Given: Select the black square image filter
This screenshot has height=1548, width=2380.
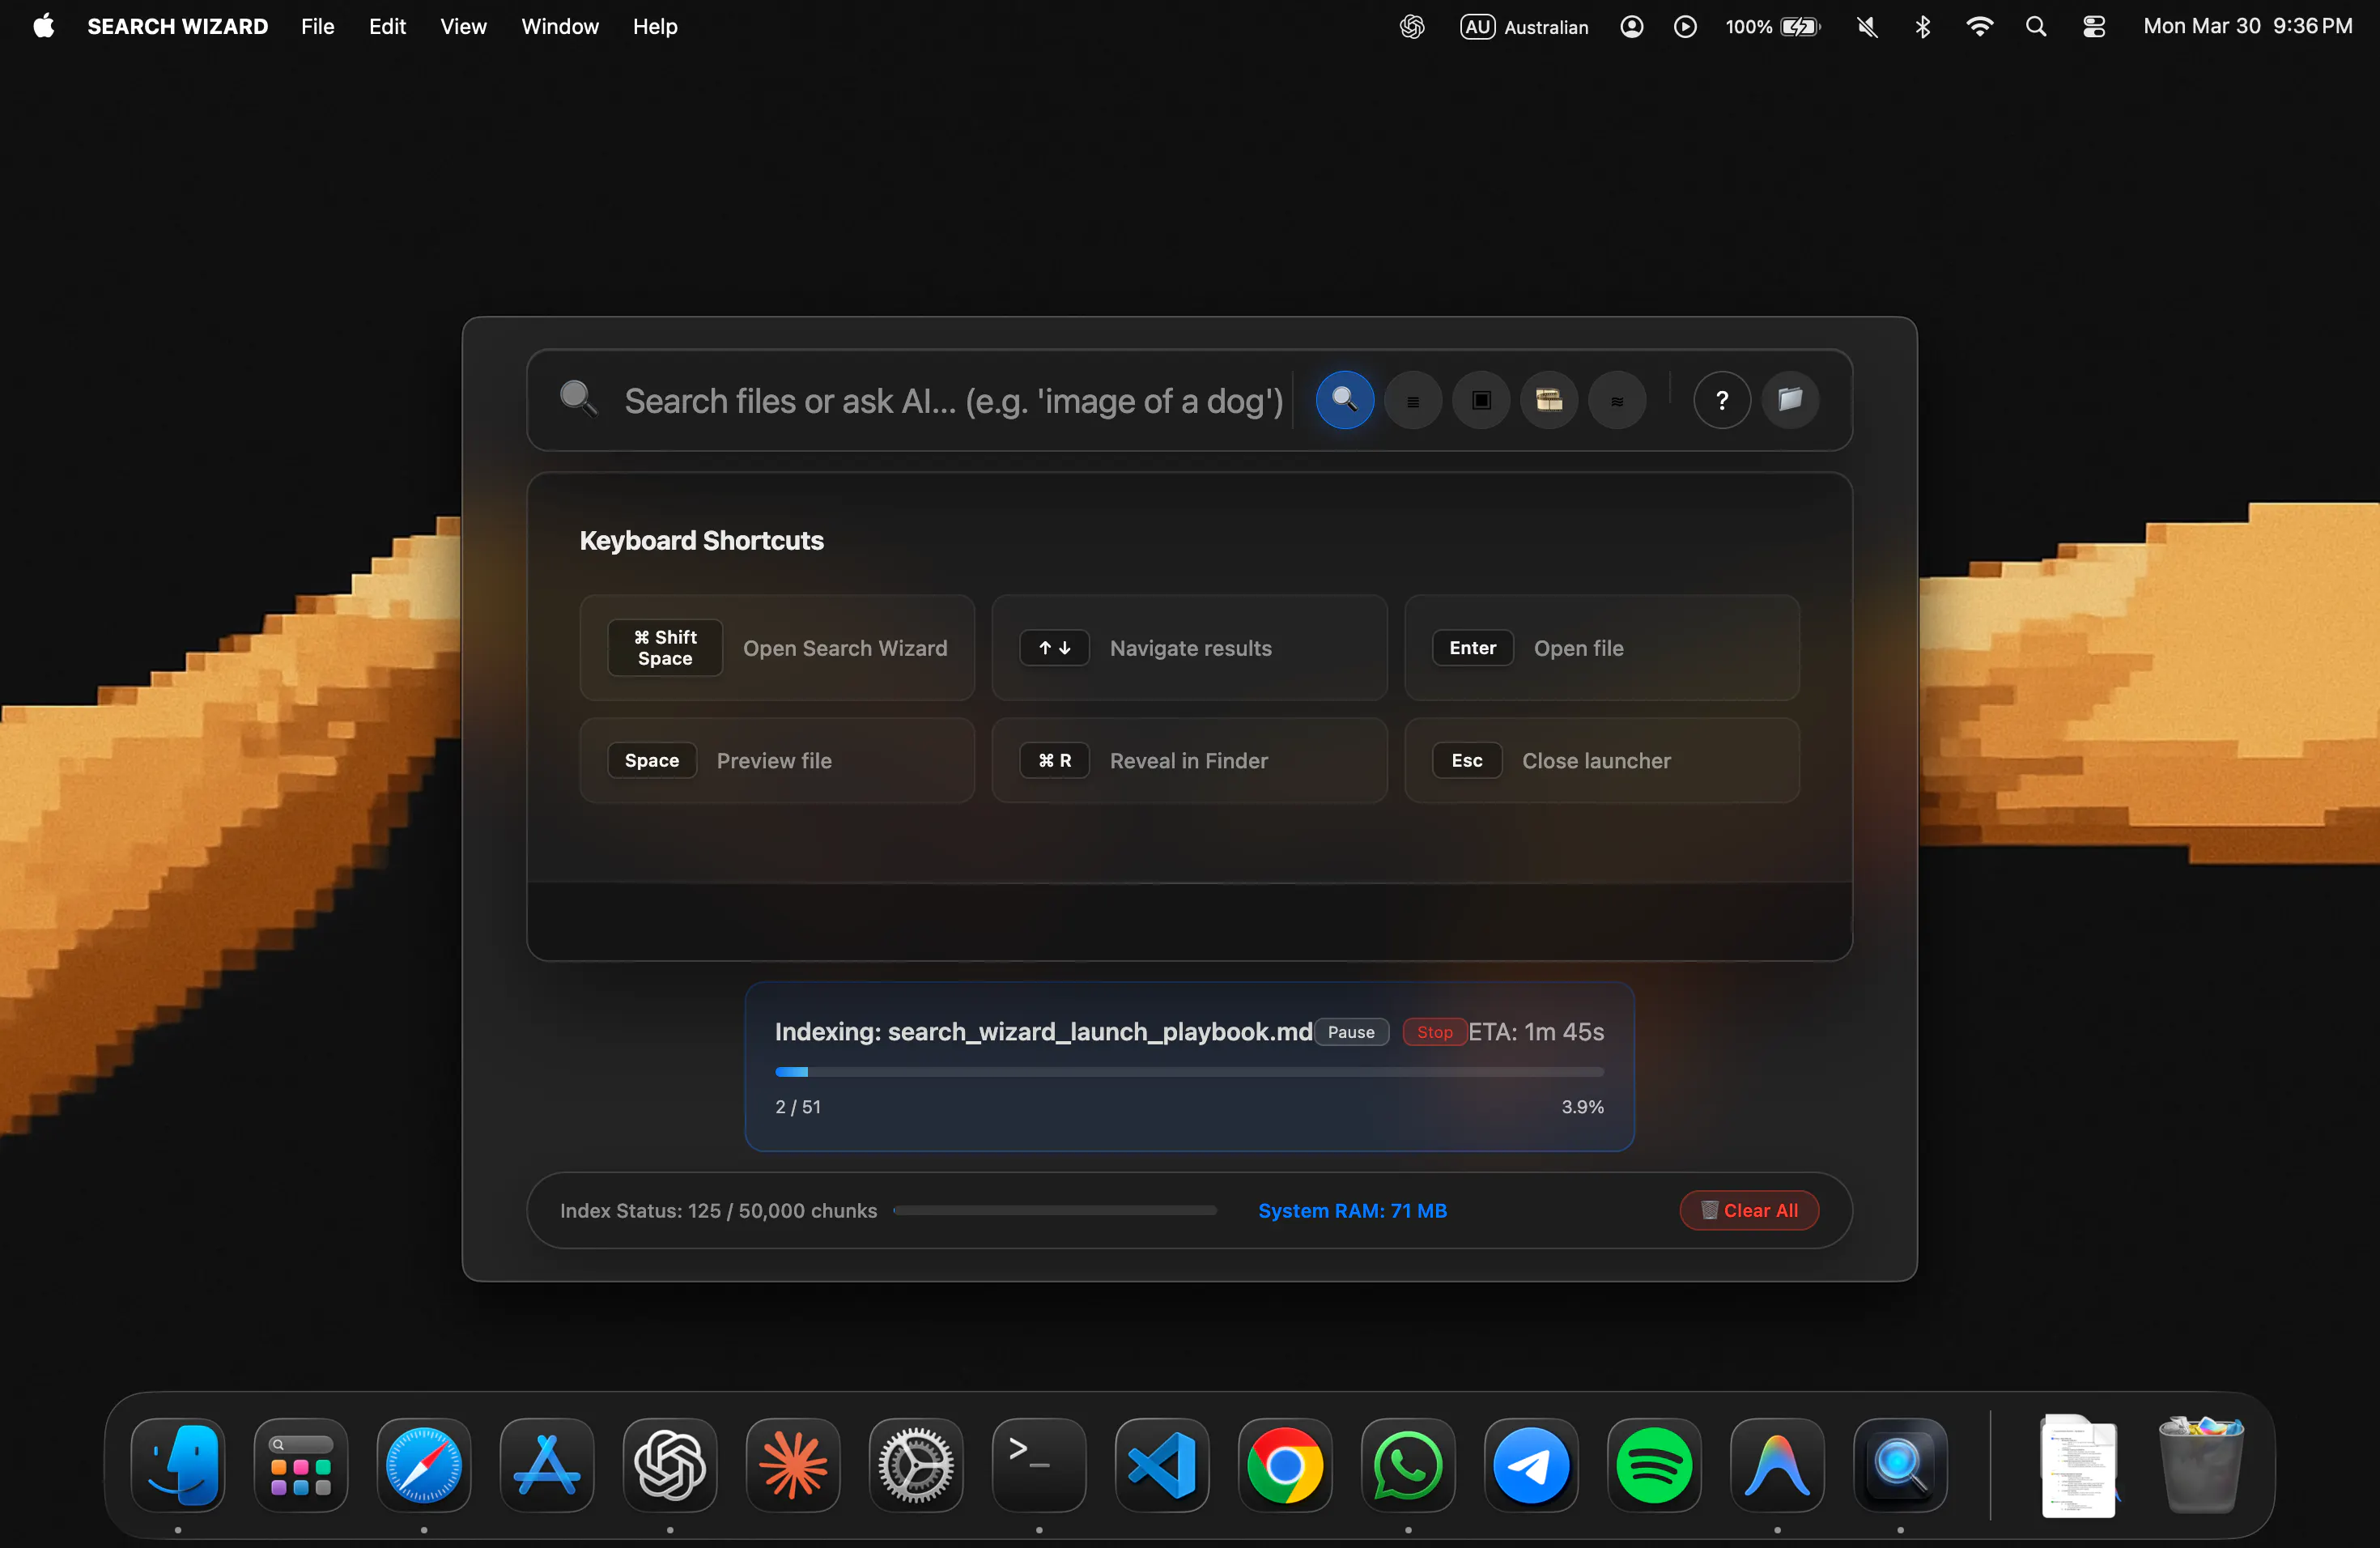Looking at the screenshot, I should coord(1481,400).
